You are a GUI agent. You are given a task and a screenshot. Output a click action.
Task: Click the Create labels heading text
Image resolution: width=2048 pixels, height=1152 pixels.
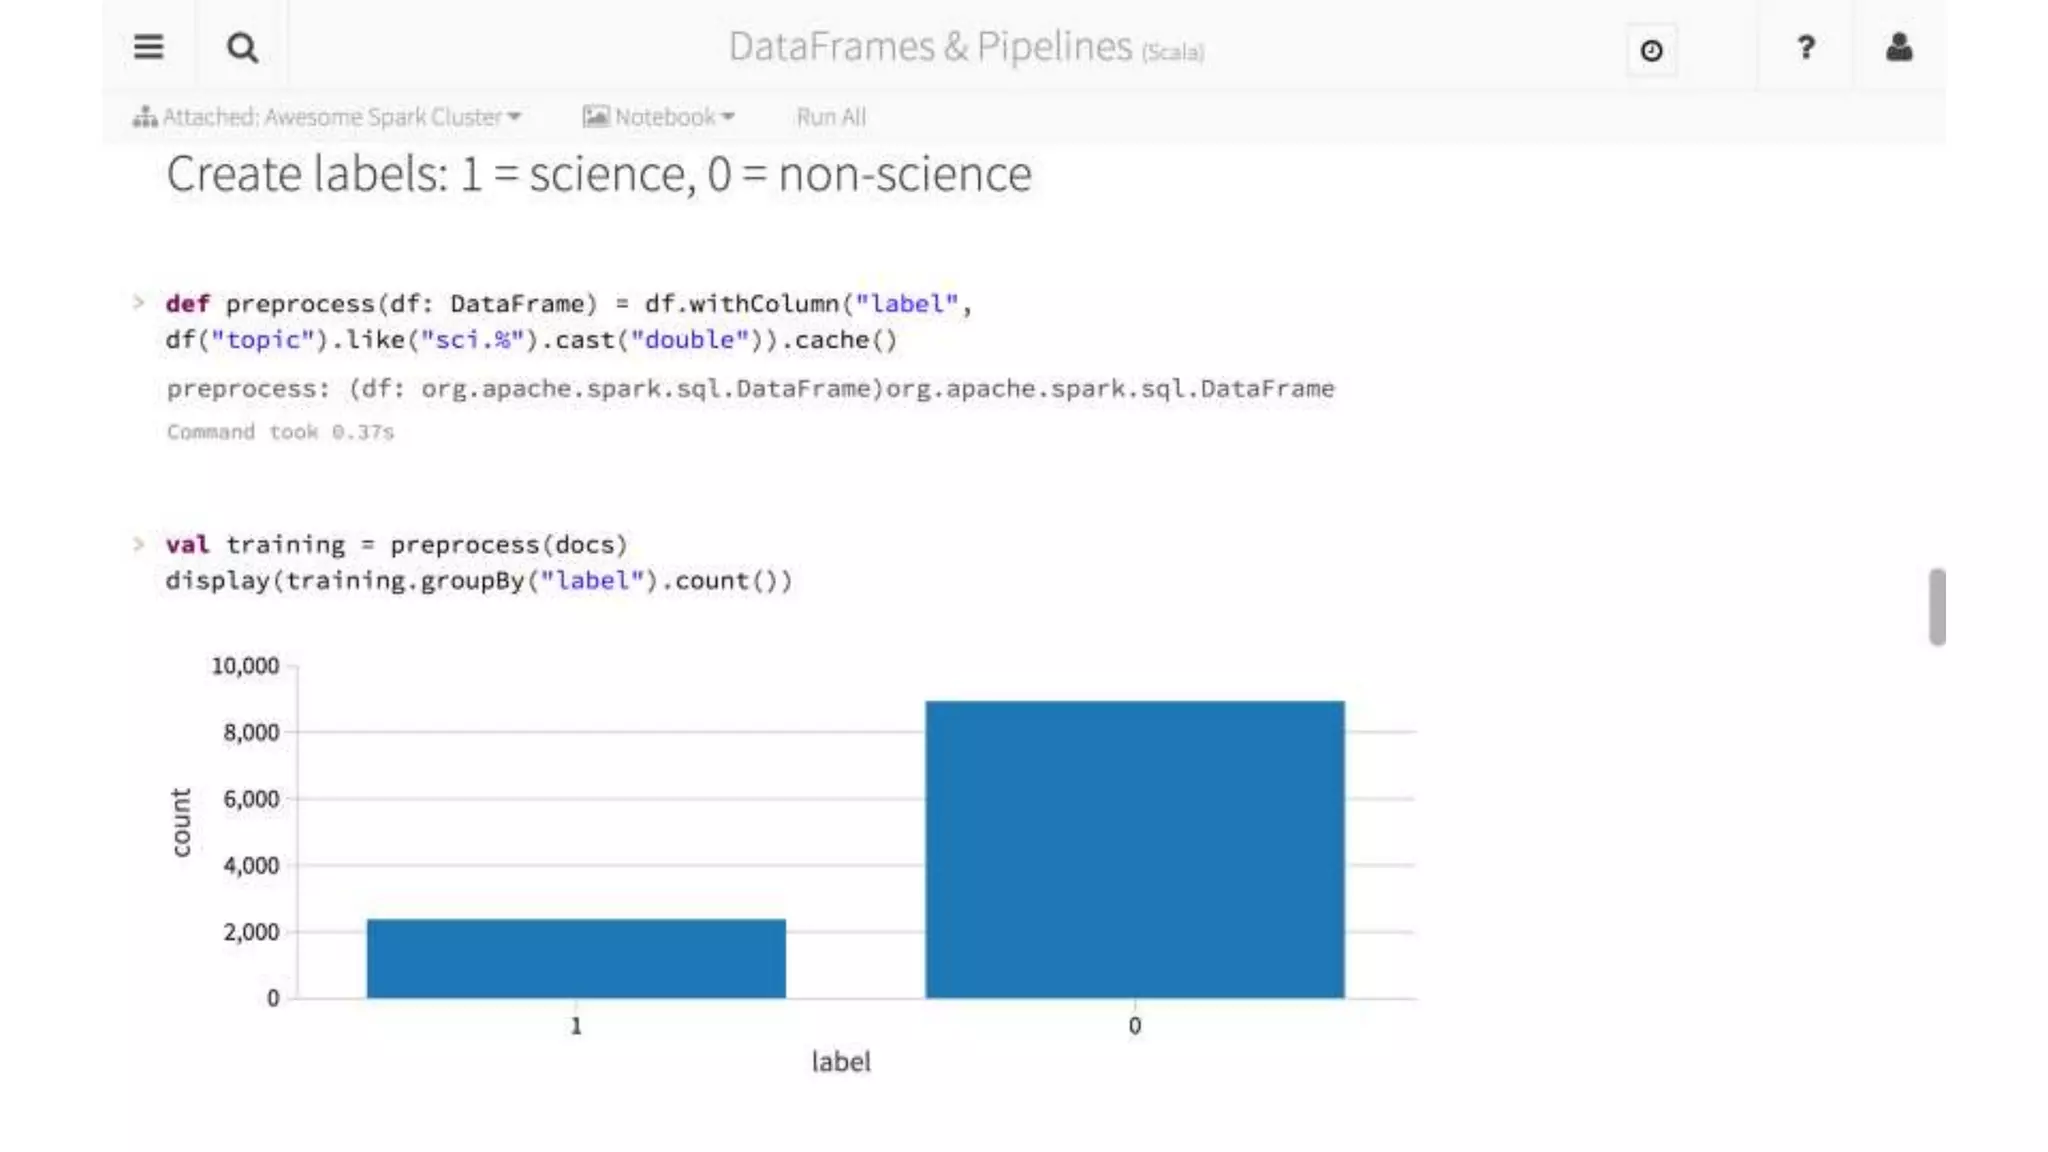[x=599, y=174]
